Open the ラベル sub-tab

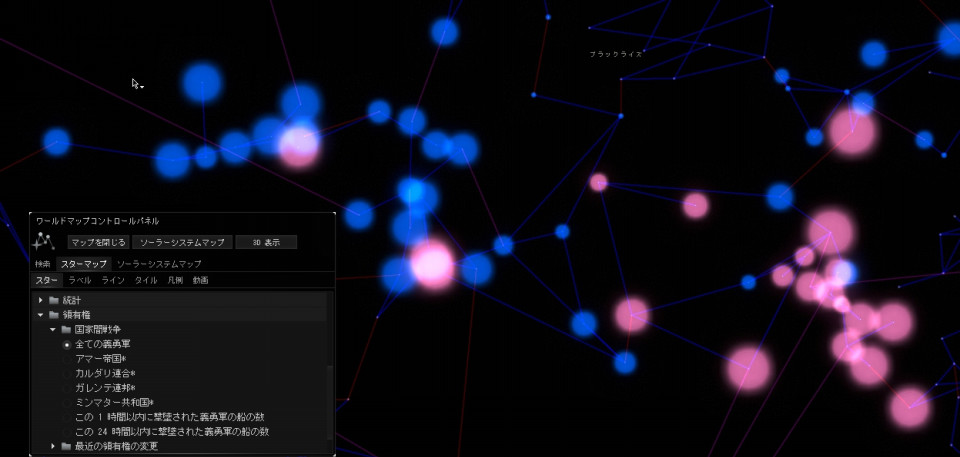tap(80, 280)
